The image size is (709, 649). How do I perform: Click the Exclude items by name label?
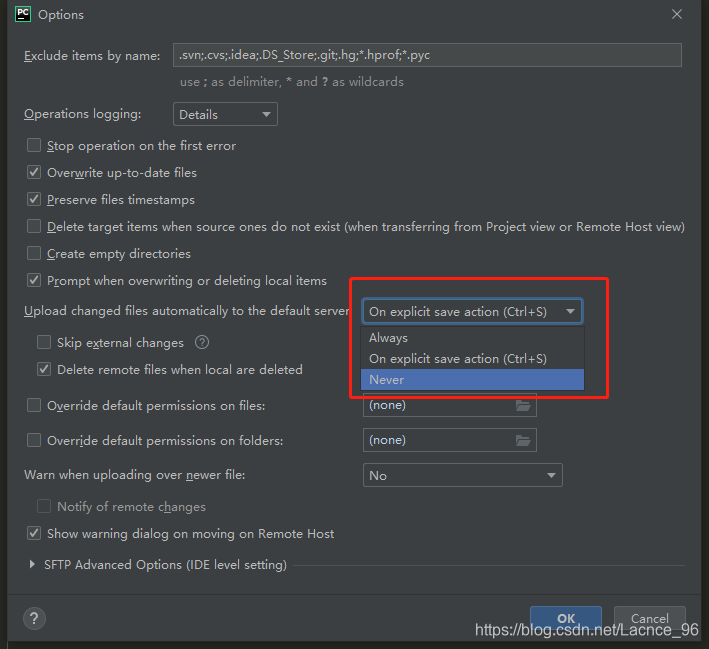pos(92,56)
